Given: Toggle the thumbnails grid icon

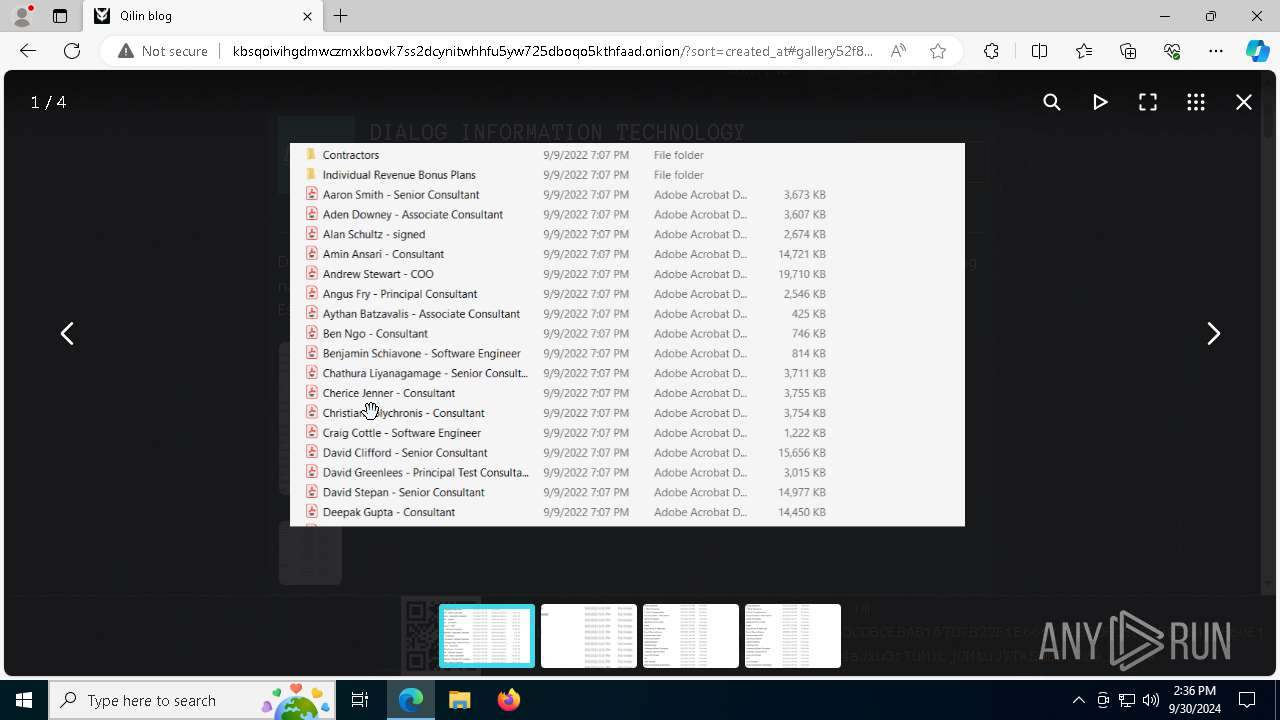Looking at the screenshot, I should pyautogui.click(x=1196, y=102).
